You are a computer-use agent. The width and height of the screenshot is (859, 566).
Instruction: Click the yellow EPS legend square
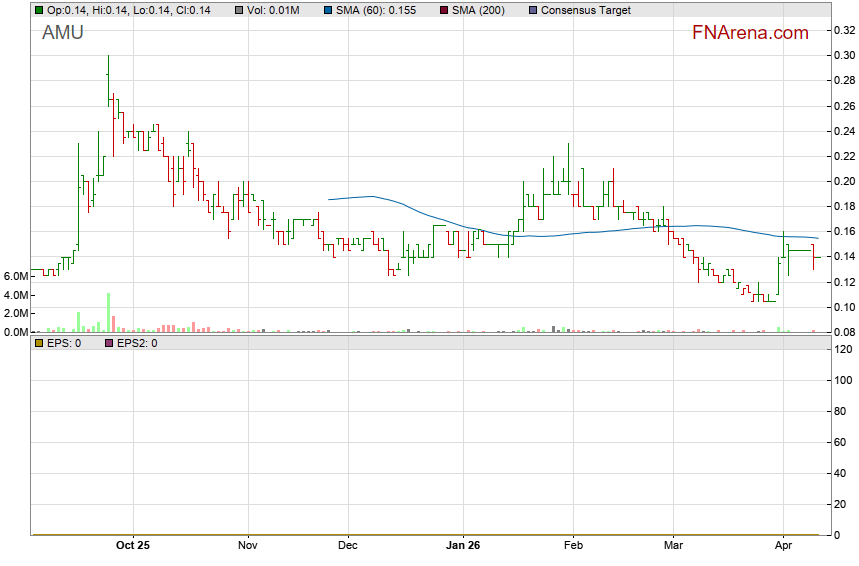coord(39,343)
